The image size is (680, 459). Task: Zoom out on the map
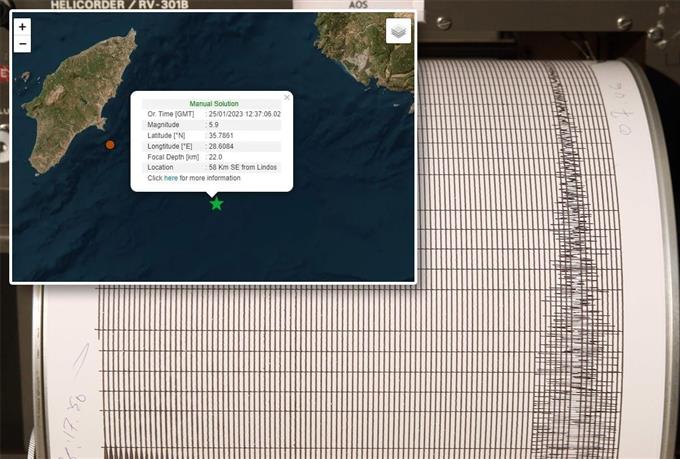point(23,44)
